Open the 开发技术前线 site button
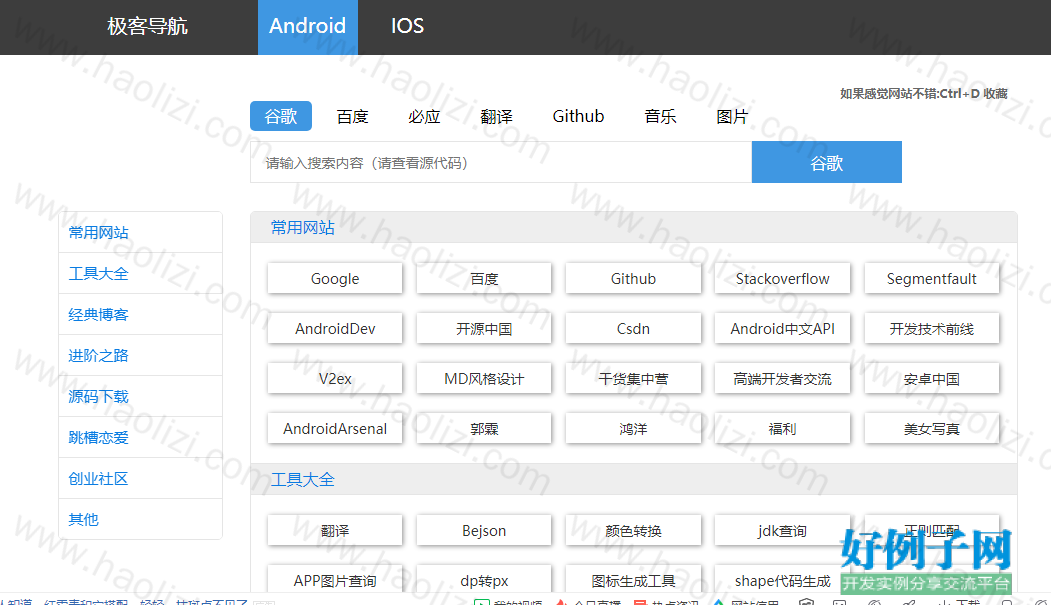The width and height of the screenshot is (1051, 605). [932, 328]
